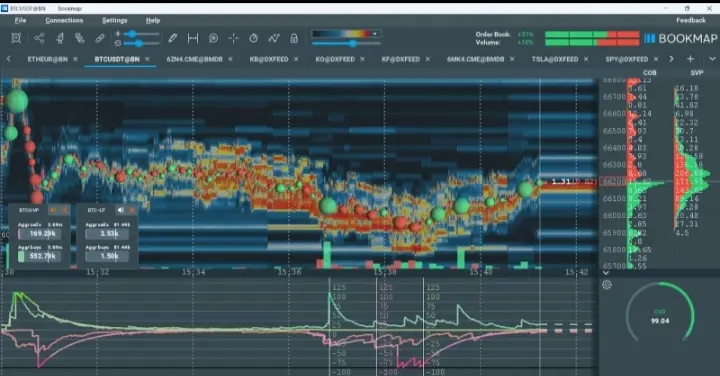Expand the tab list chevron dropdown
Image resolution: width=720 pixels, height=376 pixels.
coord(712,59)
